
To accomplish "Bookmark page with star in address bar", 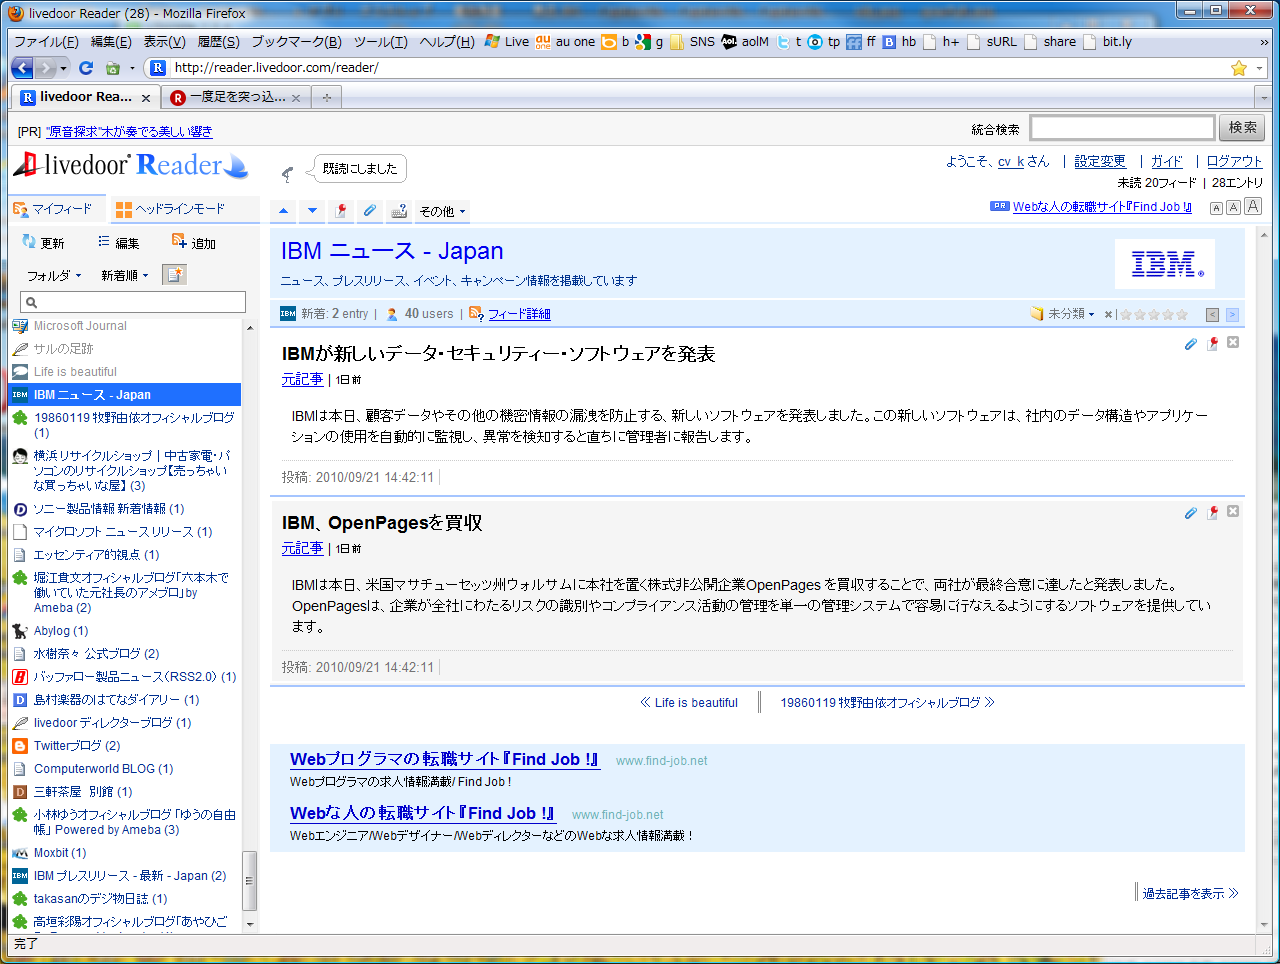I will tap(1239, 68).
